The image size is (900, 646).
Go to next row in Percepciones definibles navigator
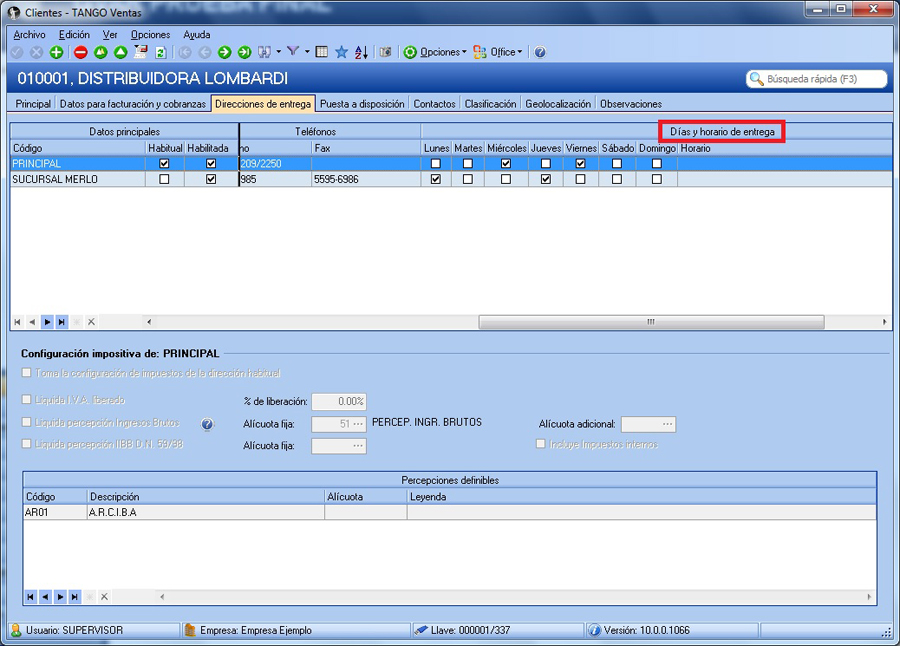pos(60,597)
